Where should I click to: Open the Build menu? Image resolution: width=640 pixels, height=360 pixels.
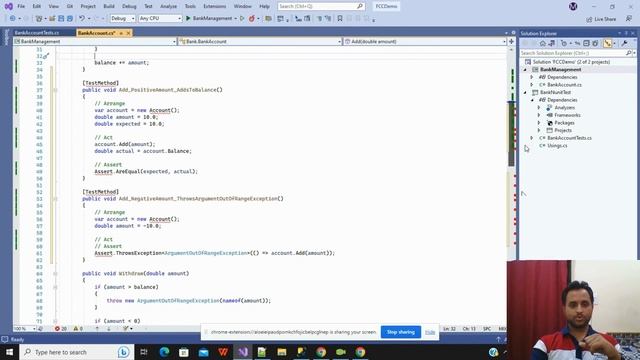[x=109, y=6]
